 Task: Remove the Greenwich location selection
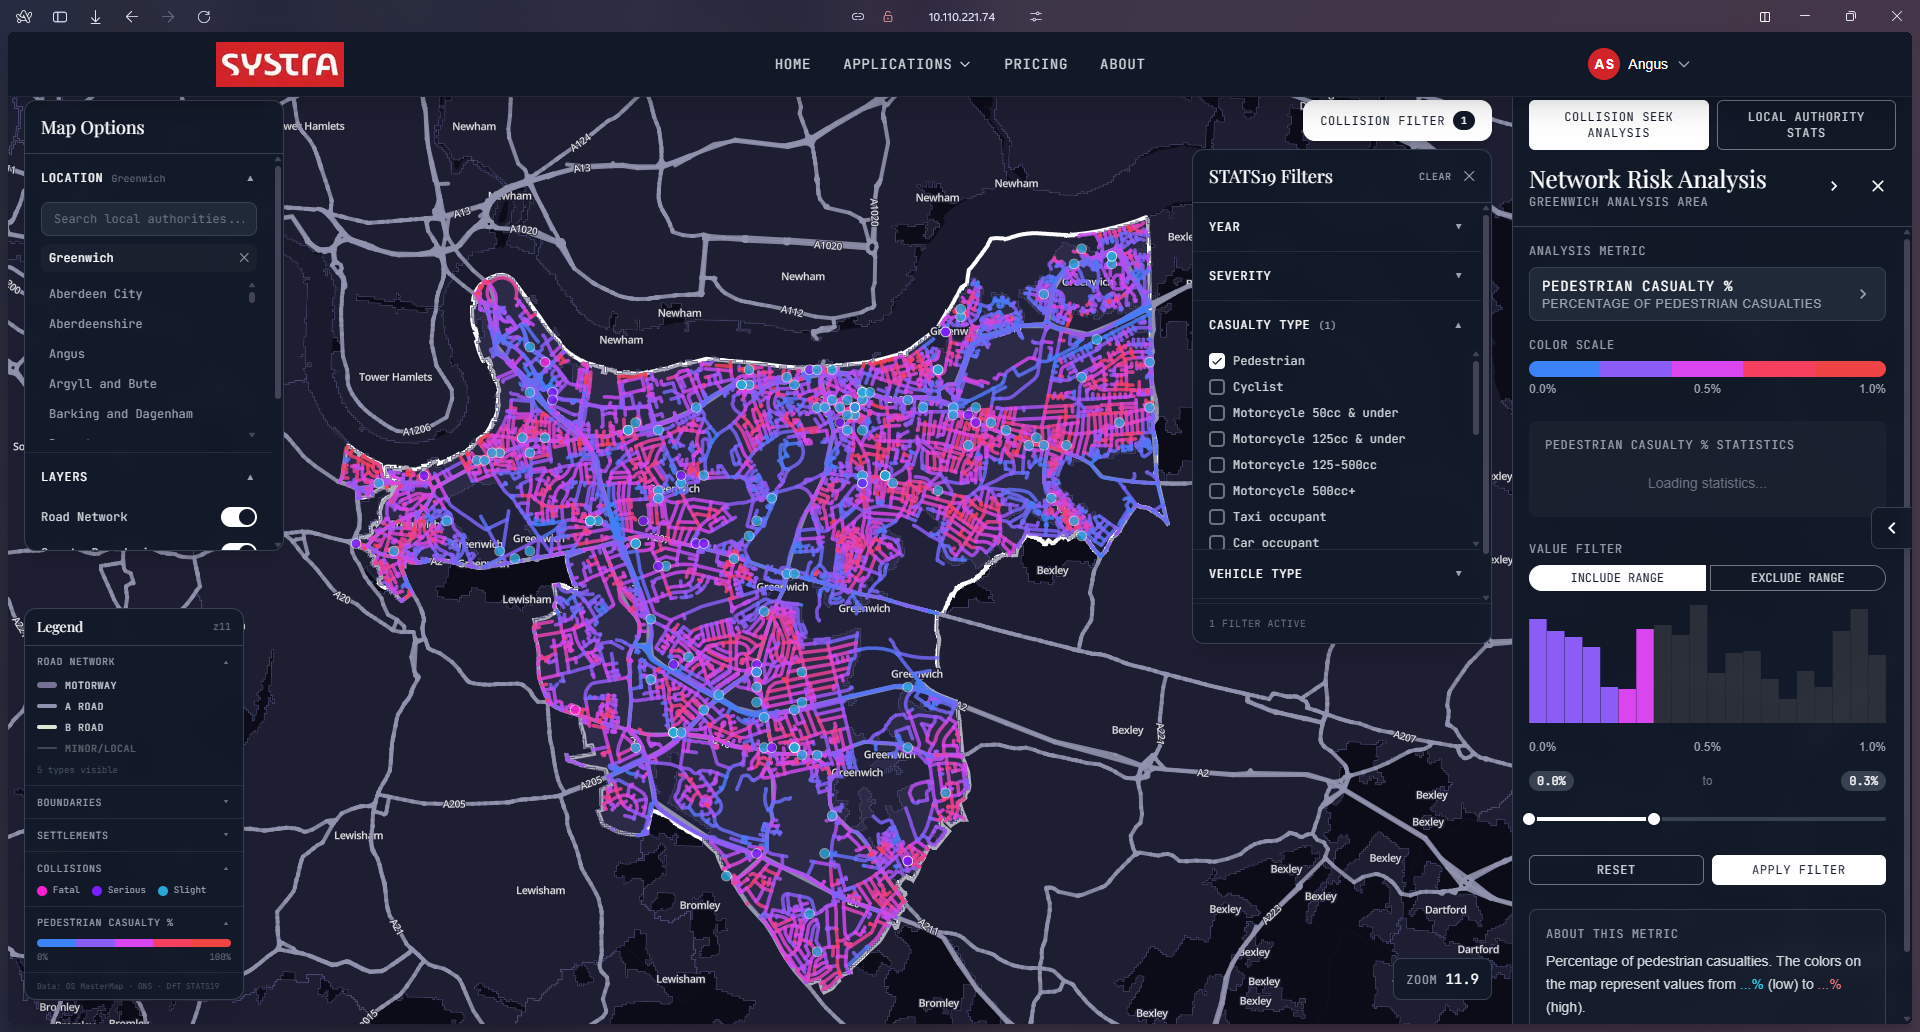244,258
